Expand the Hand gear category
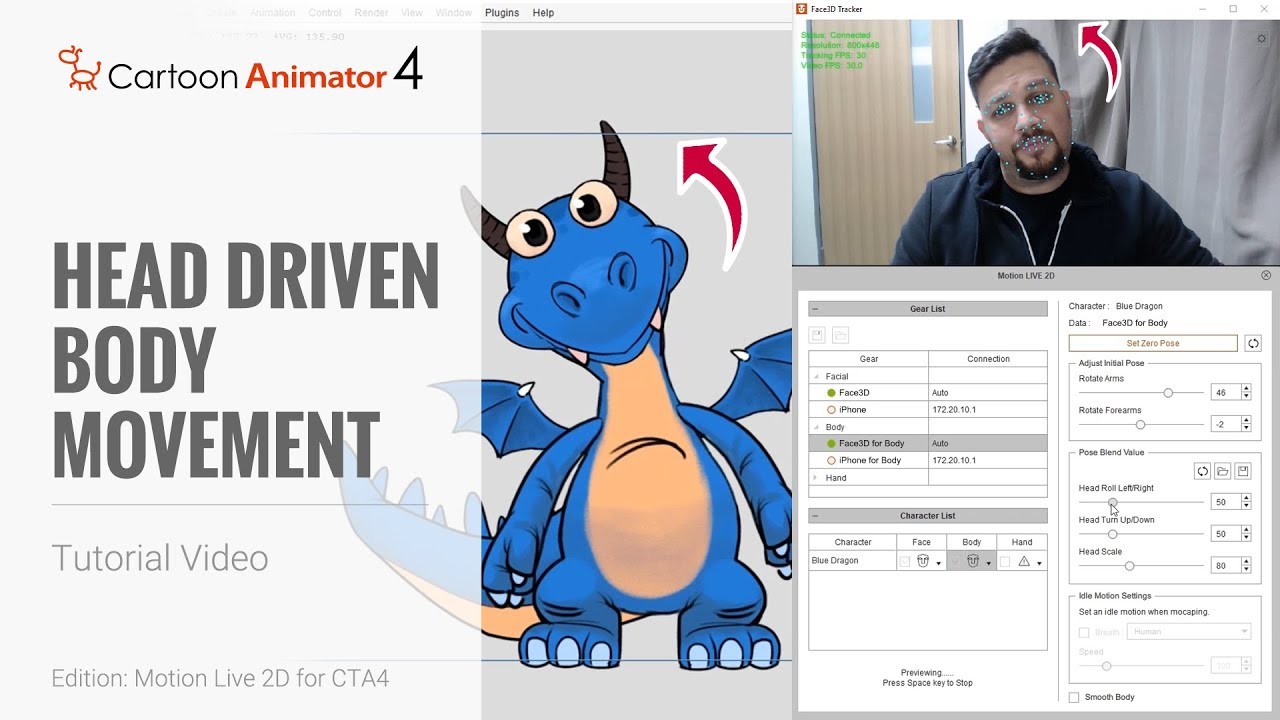1280x720 pixels. (x=815, y=478)
